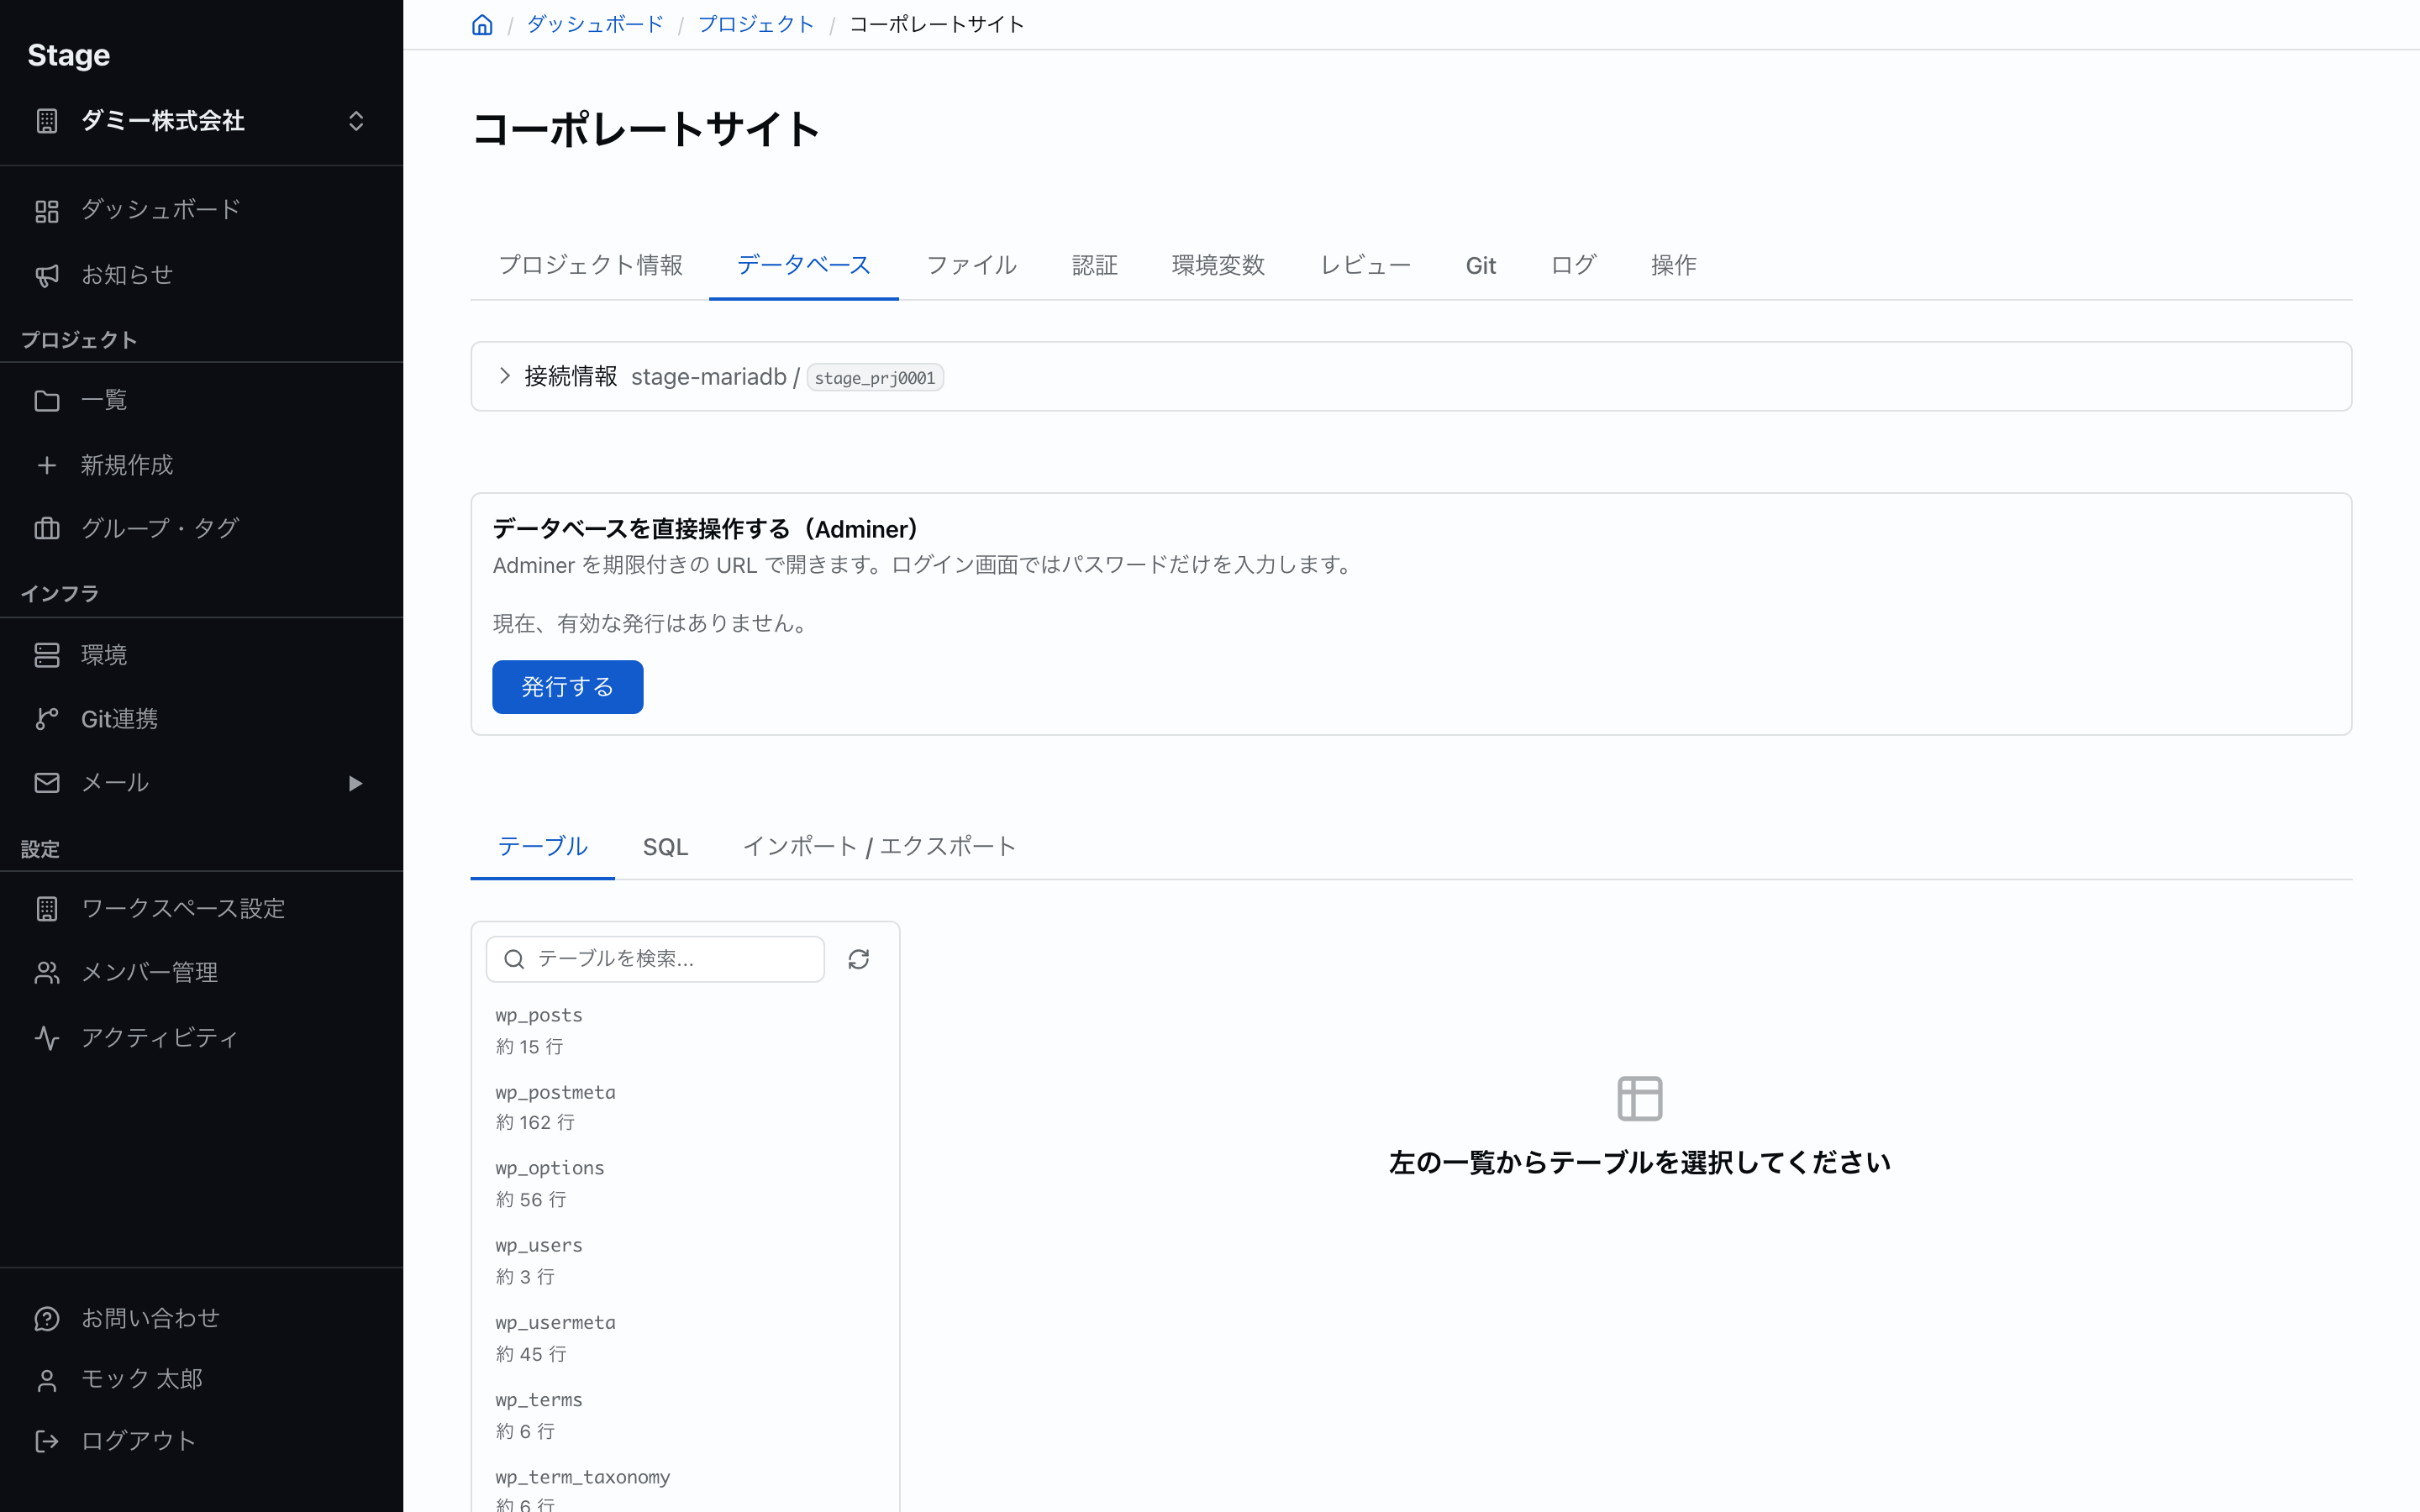Click the stage_prj0001 database name badge
The image size is (2420, 1512).
(x=874, y=378)
